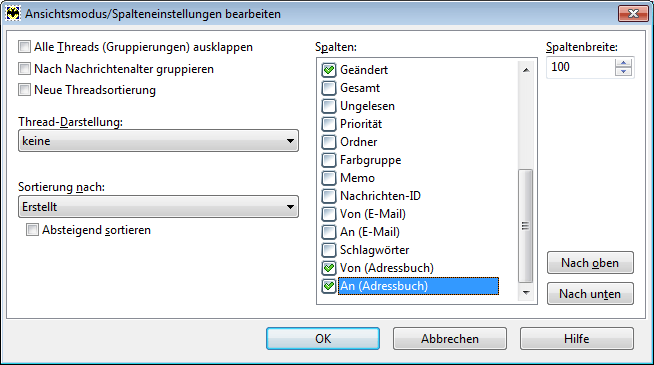Image resolution: width=654 pixels, height=365 pixels.
Task: Open the Thread-Darstellung dropdown
Action: [158, 141]
